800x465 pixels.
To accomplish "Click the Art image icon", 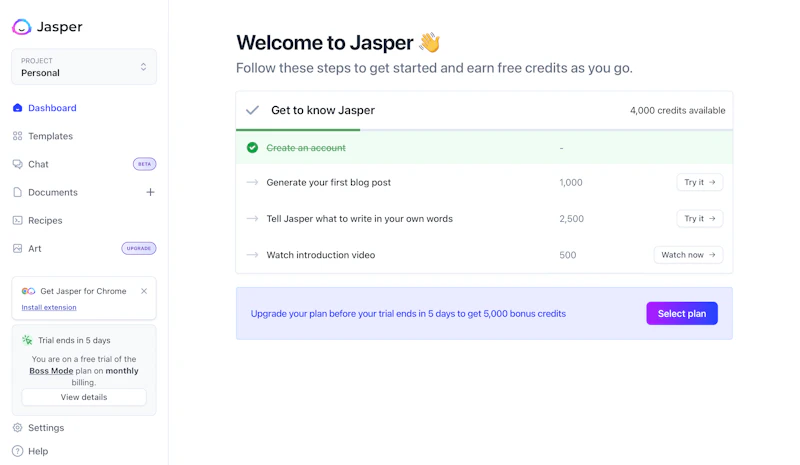I will click(17, 248).
